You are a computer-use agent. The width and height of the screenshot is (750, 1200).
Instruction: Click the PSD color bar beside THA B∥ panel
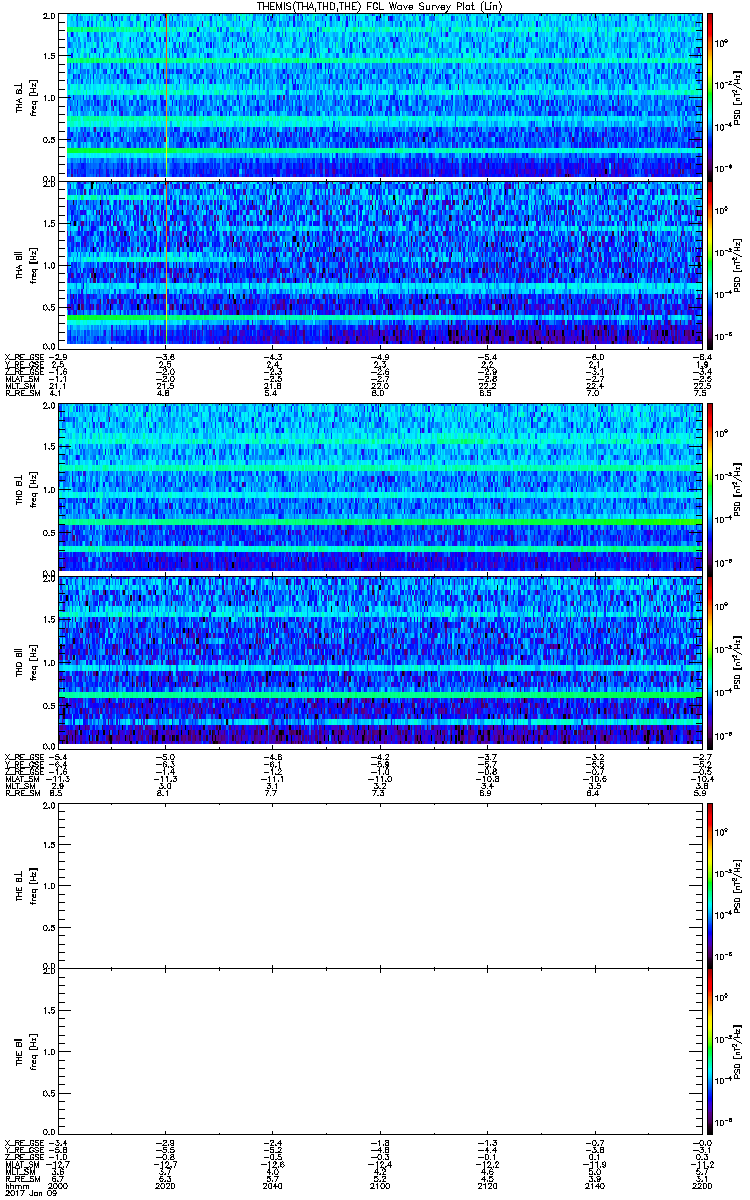pyautogui.click(x=710, y=263)
